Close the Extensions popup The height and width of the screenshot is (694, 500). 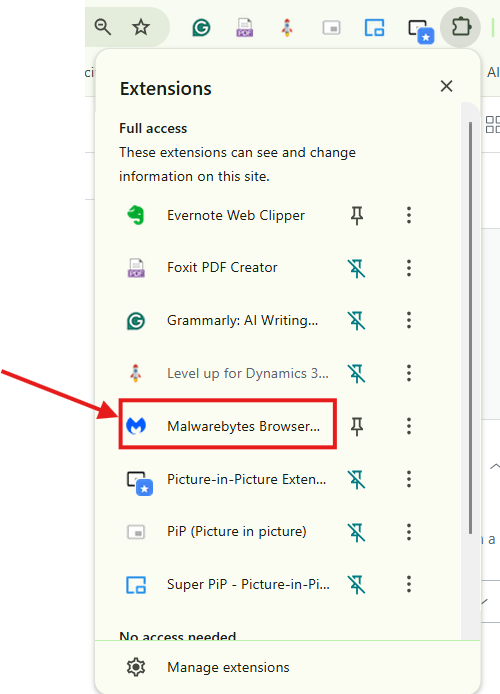[446, 86]
